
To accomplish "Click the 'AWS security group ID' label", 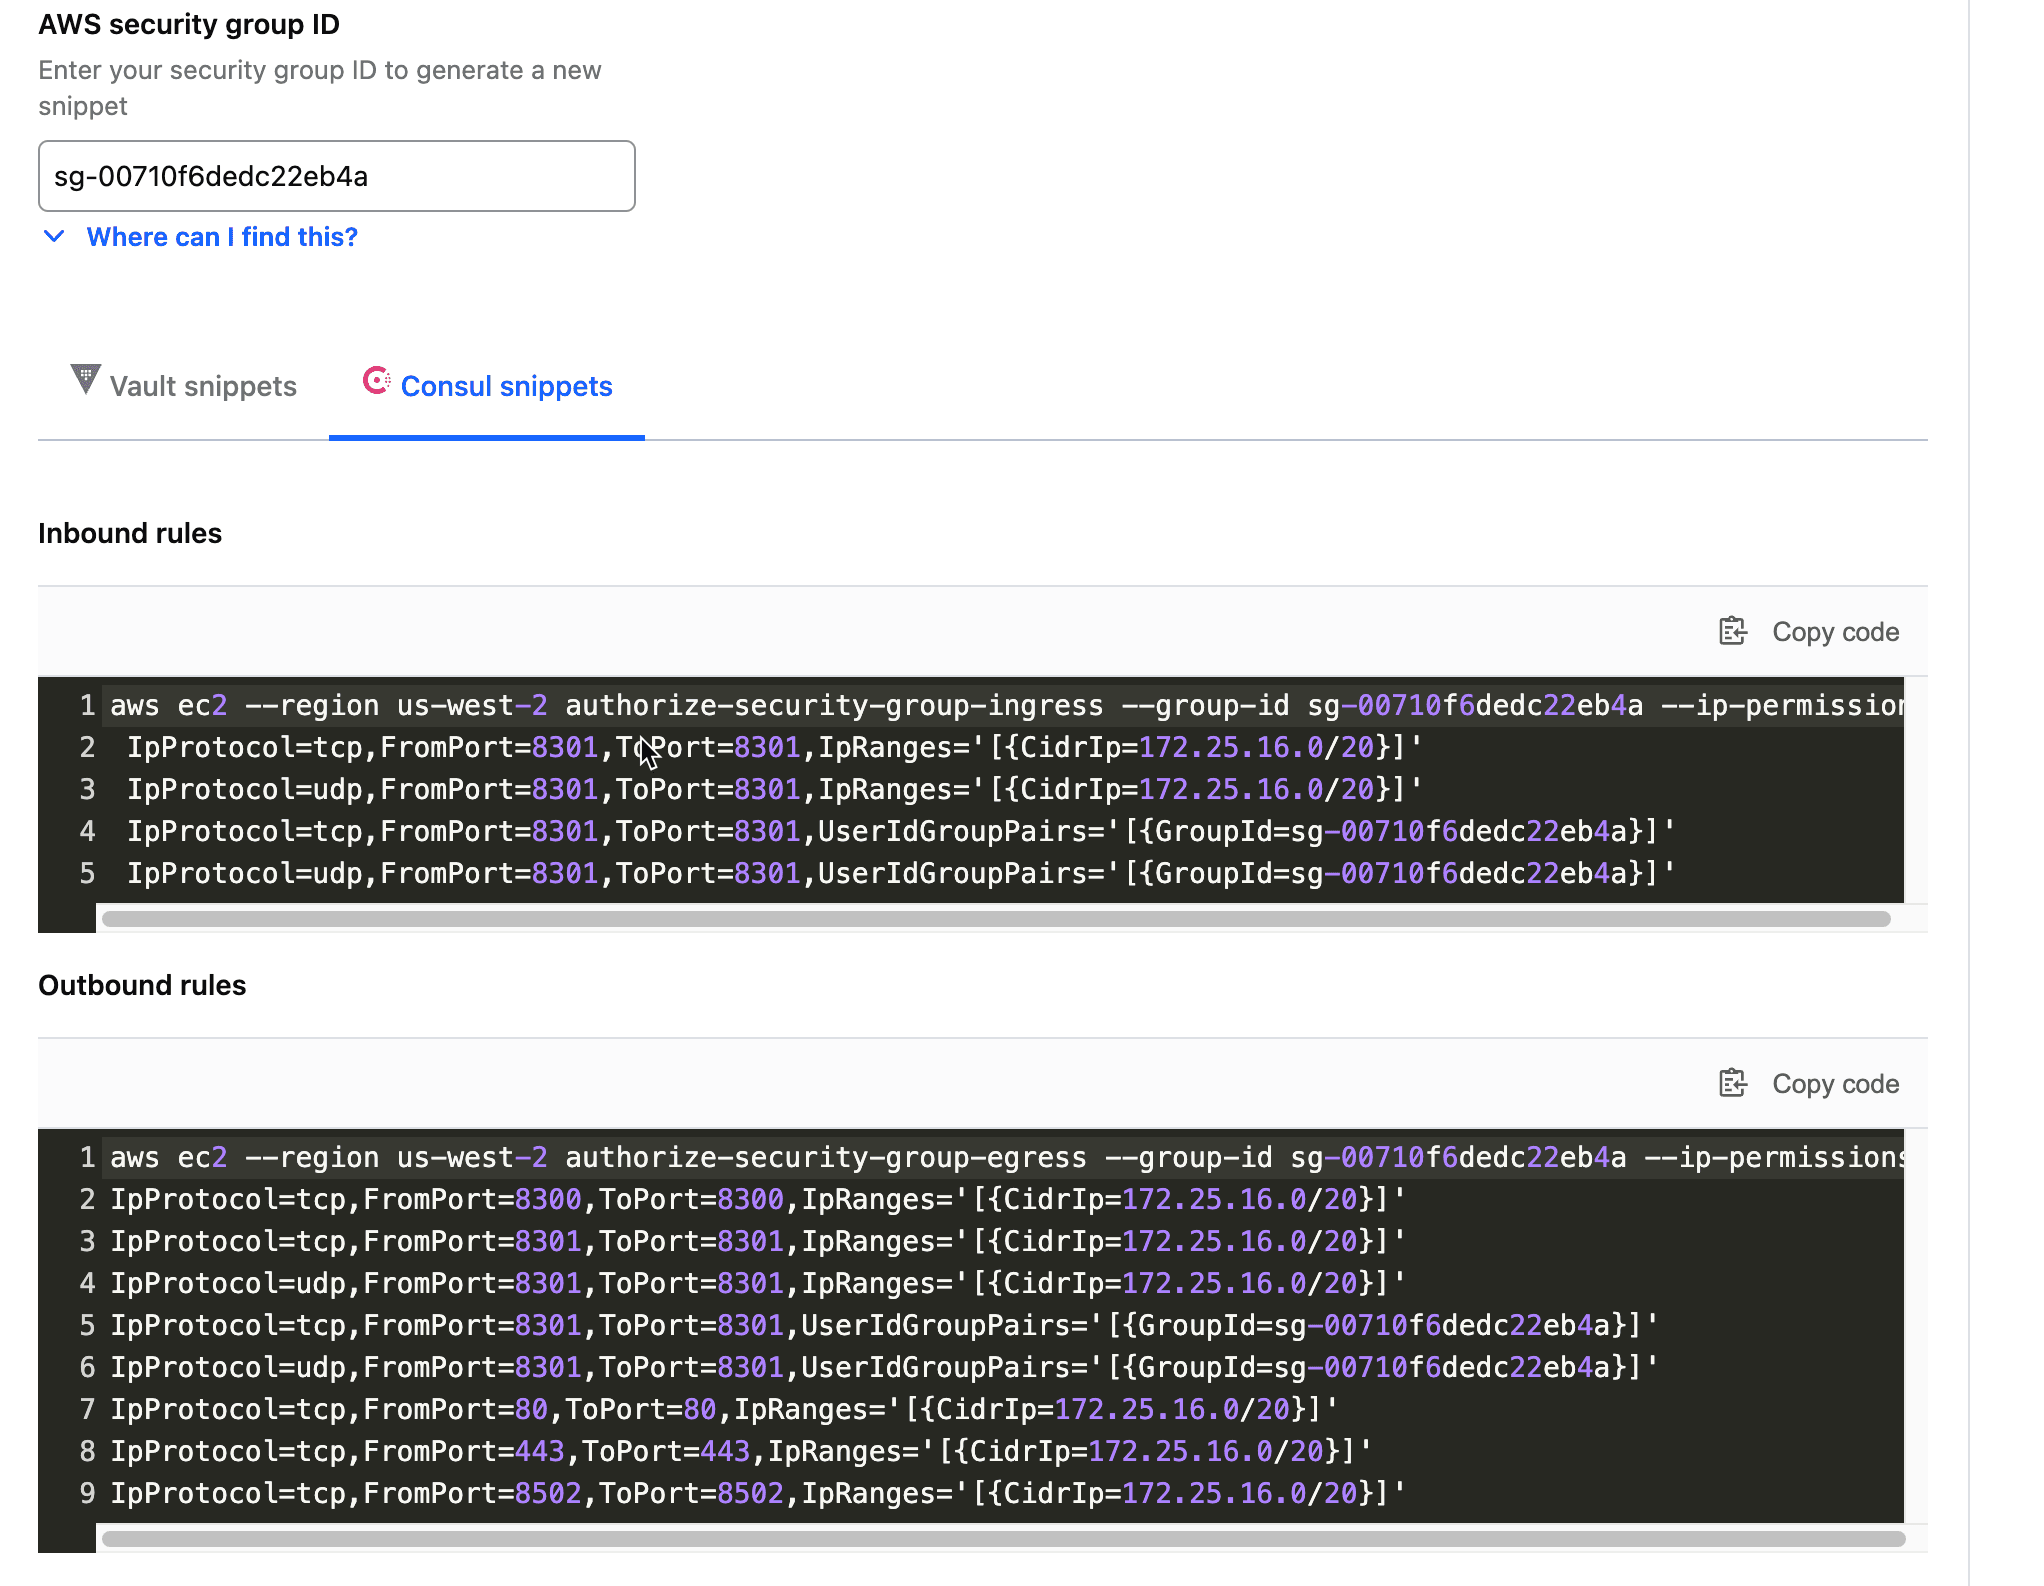I will 189,24.
